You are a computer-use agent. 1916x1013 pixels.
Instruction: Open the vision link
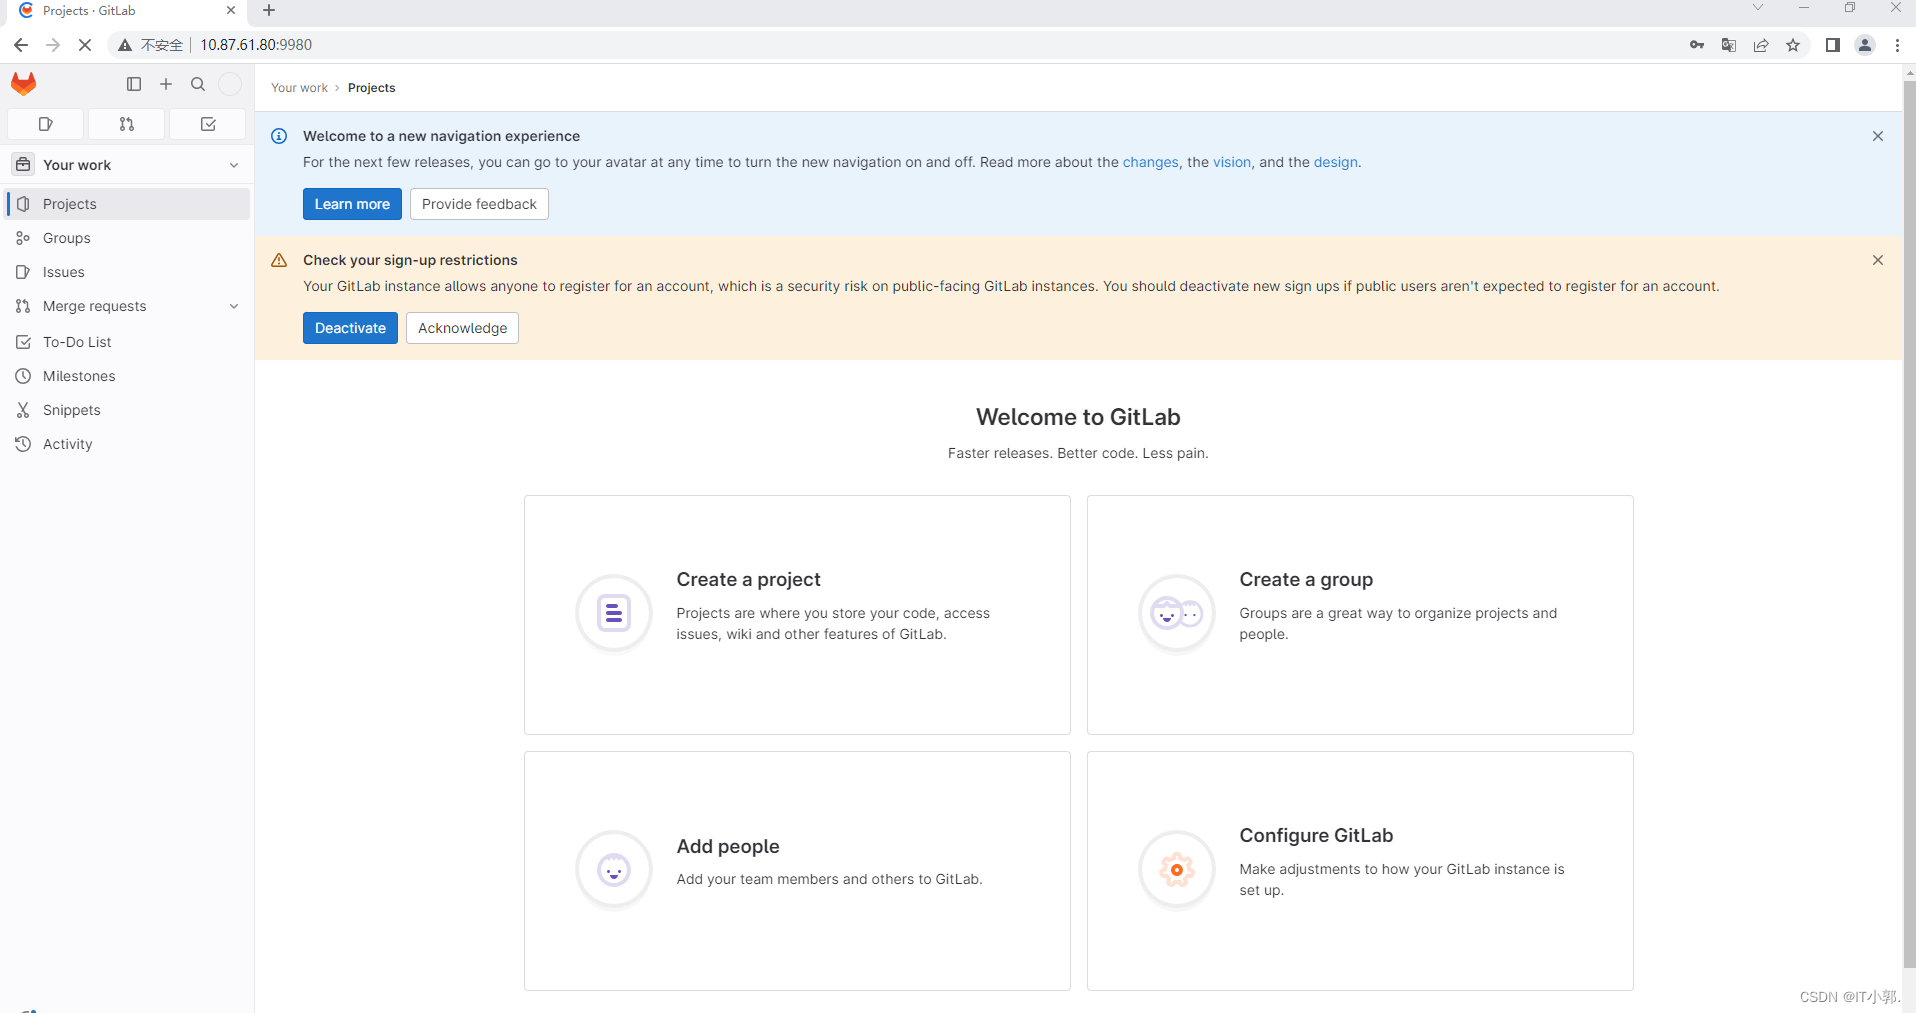pyautogui.click(x=1232, y=162)
